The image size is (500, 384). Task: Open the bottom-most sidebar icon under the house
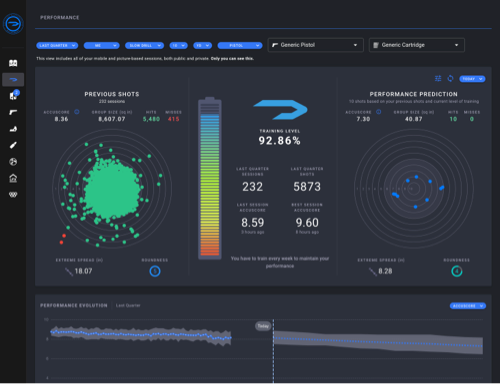point(13,194)
